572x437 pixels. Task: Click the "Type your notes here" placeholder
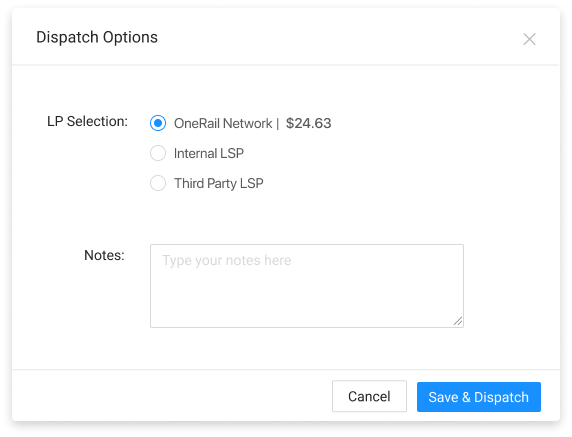click(x=227, y=260)
